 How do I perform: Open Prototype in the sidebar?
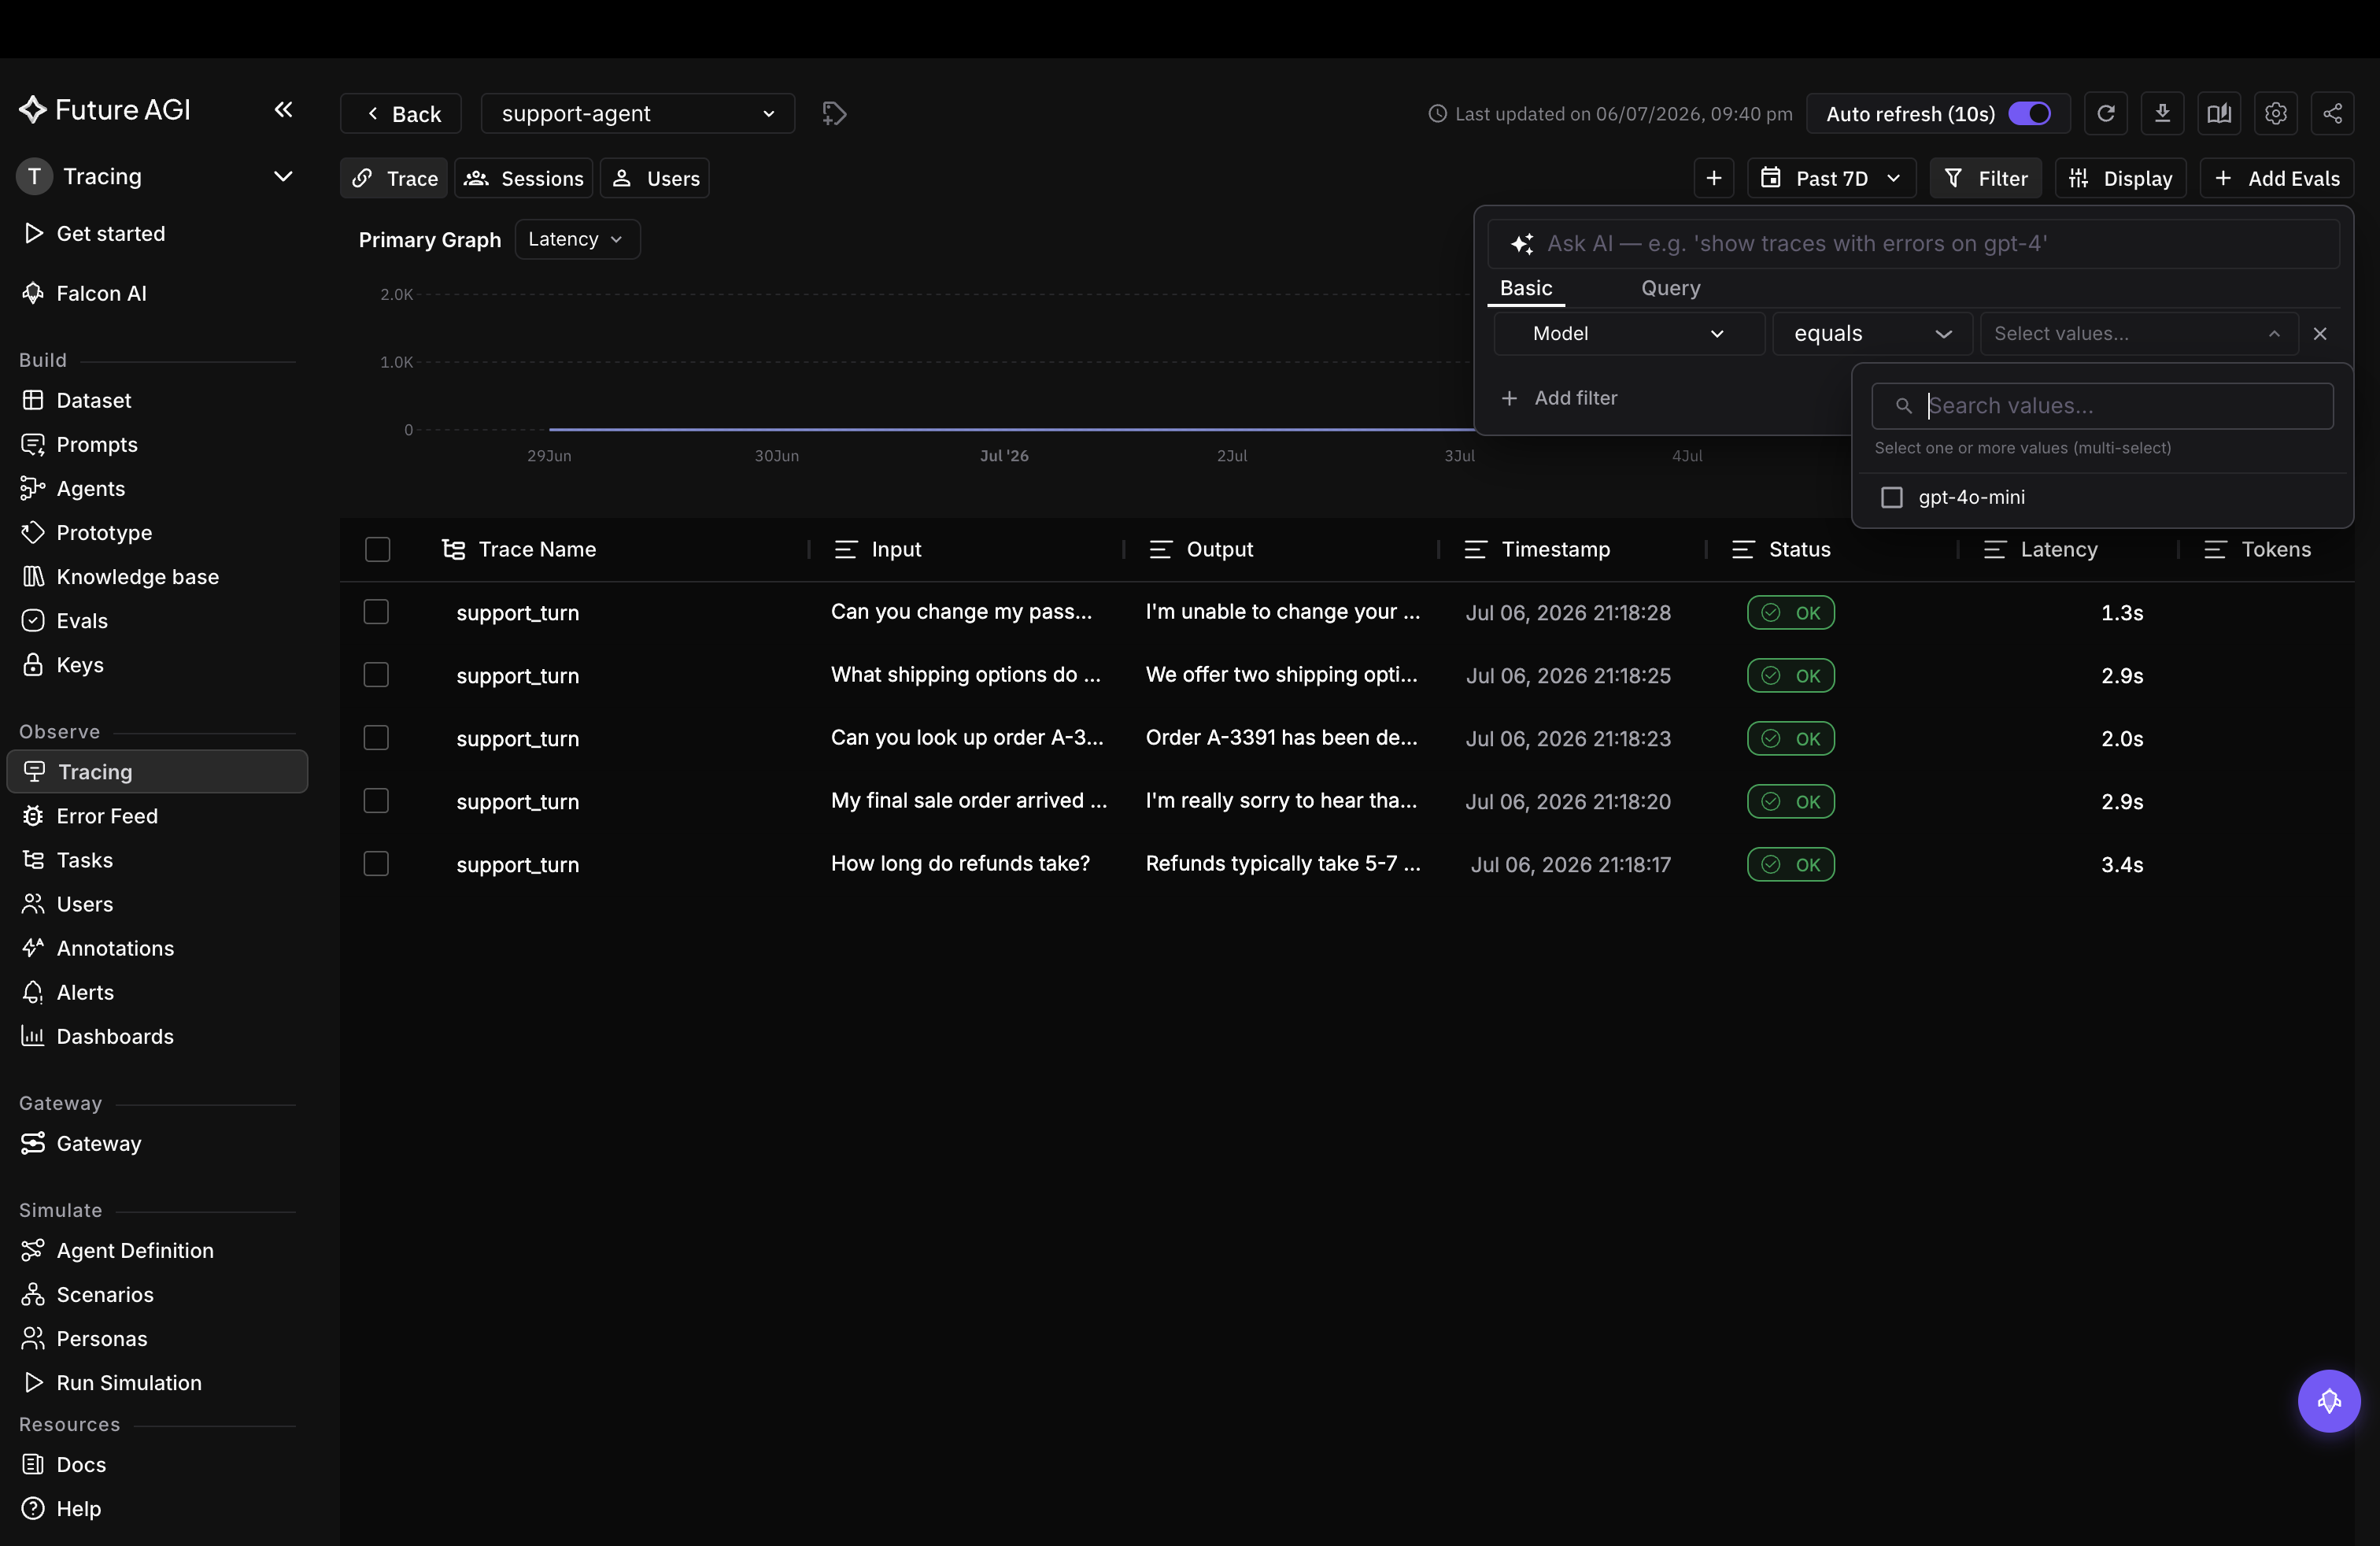(104, 532)
